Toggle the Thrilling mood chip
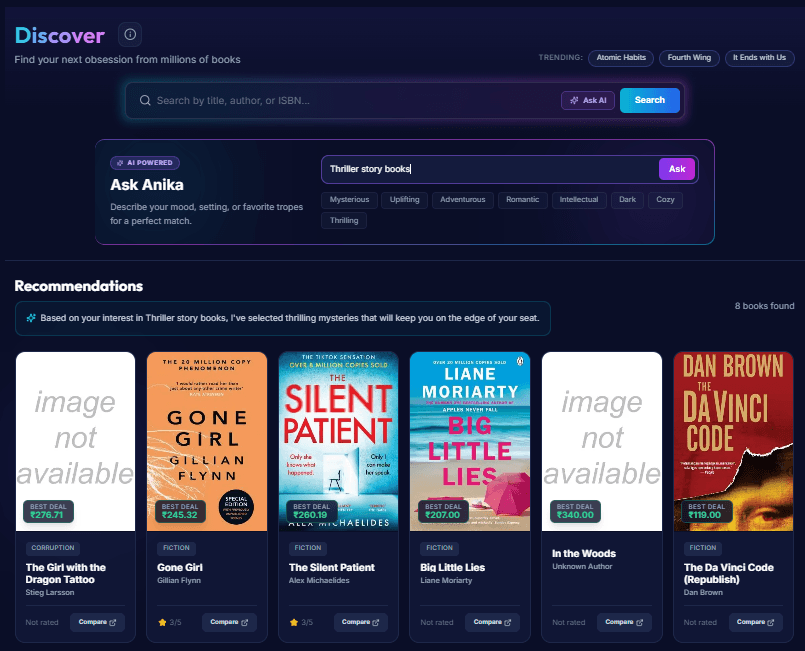This screenshot has height=651, width=805. coord(344,220)
